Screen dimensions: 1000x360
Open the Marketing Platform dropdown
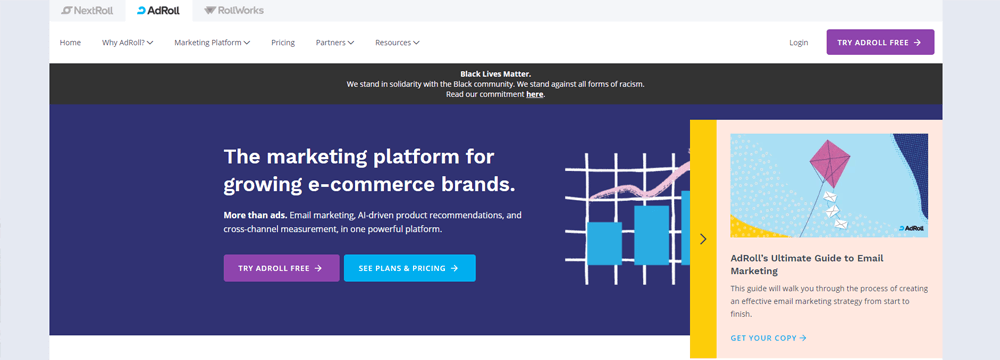pos(212,43)
